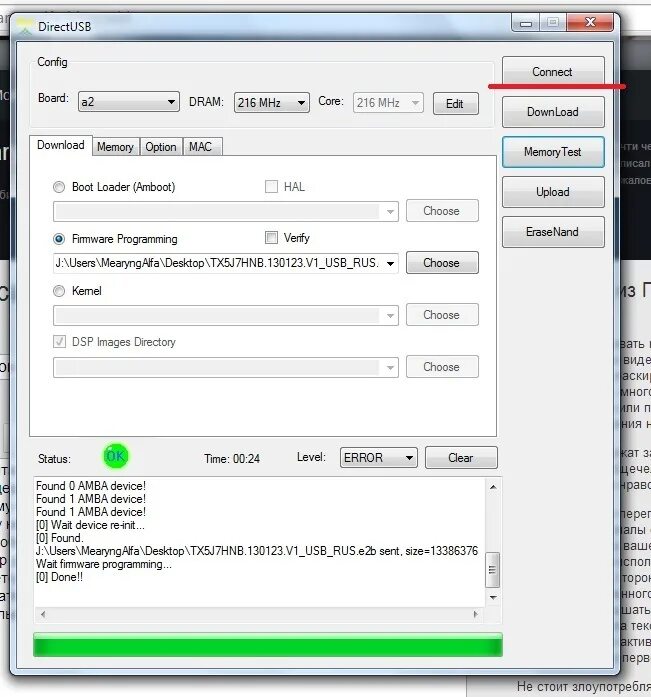Image resolution: width=651 pixels, height=697 pixels.
Task: Open the Board dropdown showing a2
Action: (128, 102)
